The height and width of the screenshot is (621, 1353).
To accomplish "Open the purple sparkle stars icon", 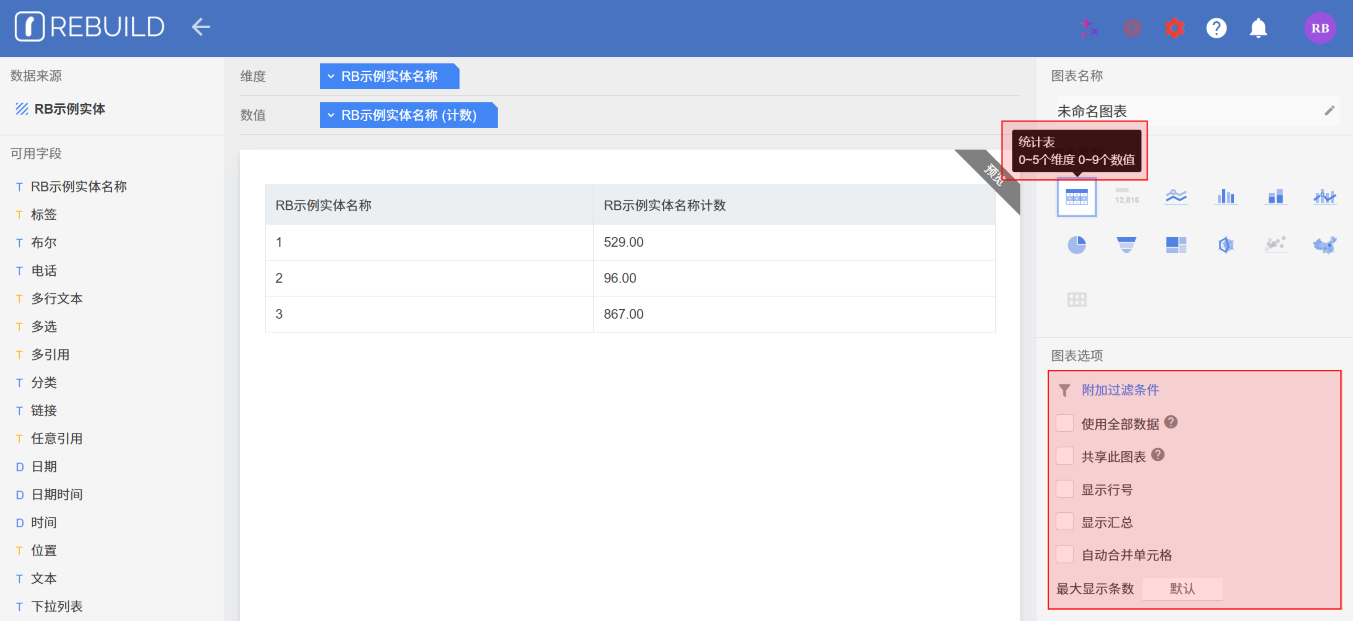I will [1089, 28].
